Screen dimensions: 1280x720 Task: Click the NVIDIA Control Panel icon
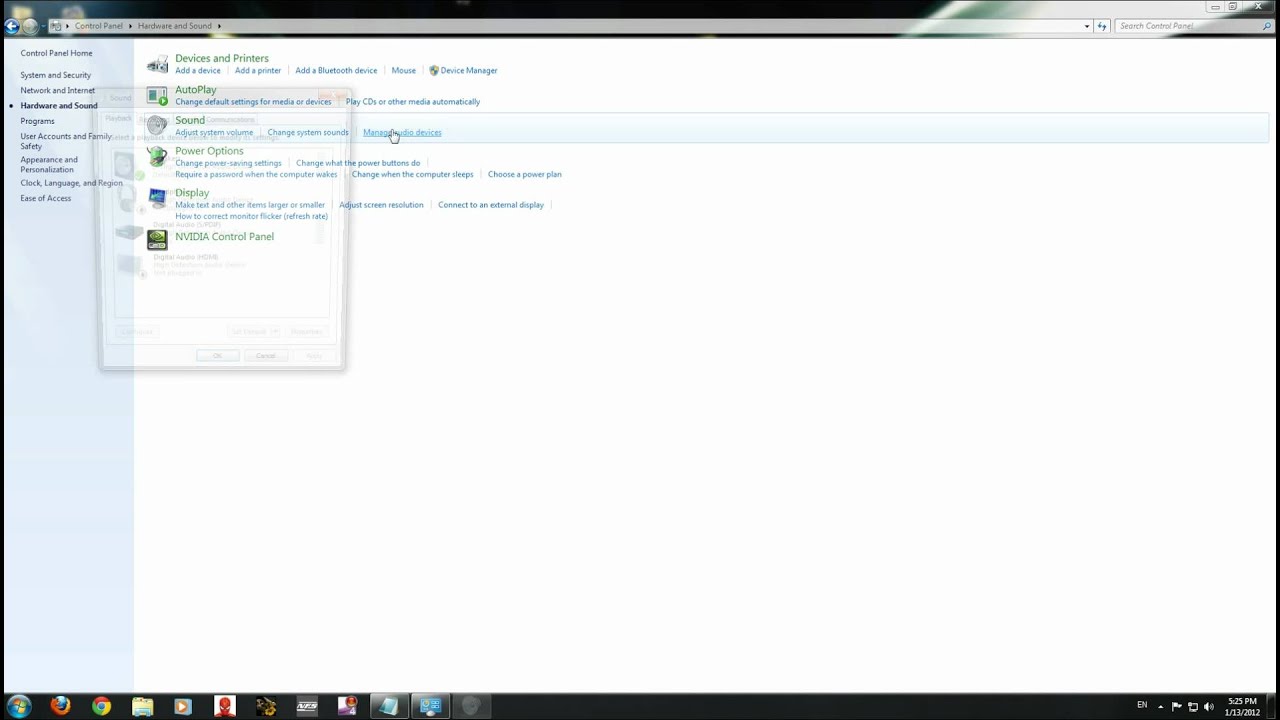(x=157, y=239)
